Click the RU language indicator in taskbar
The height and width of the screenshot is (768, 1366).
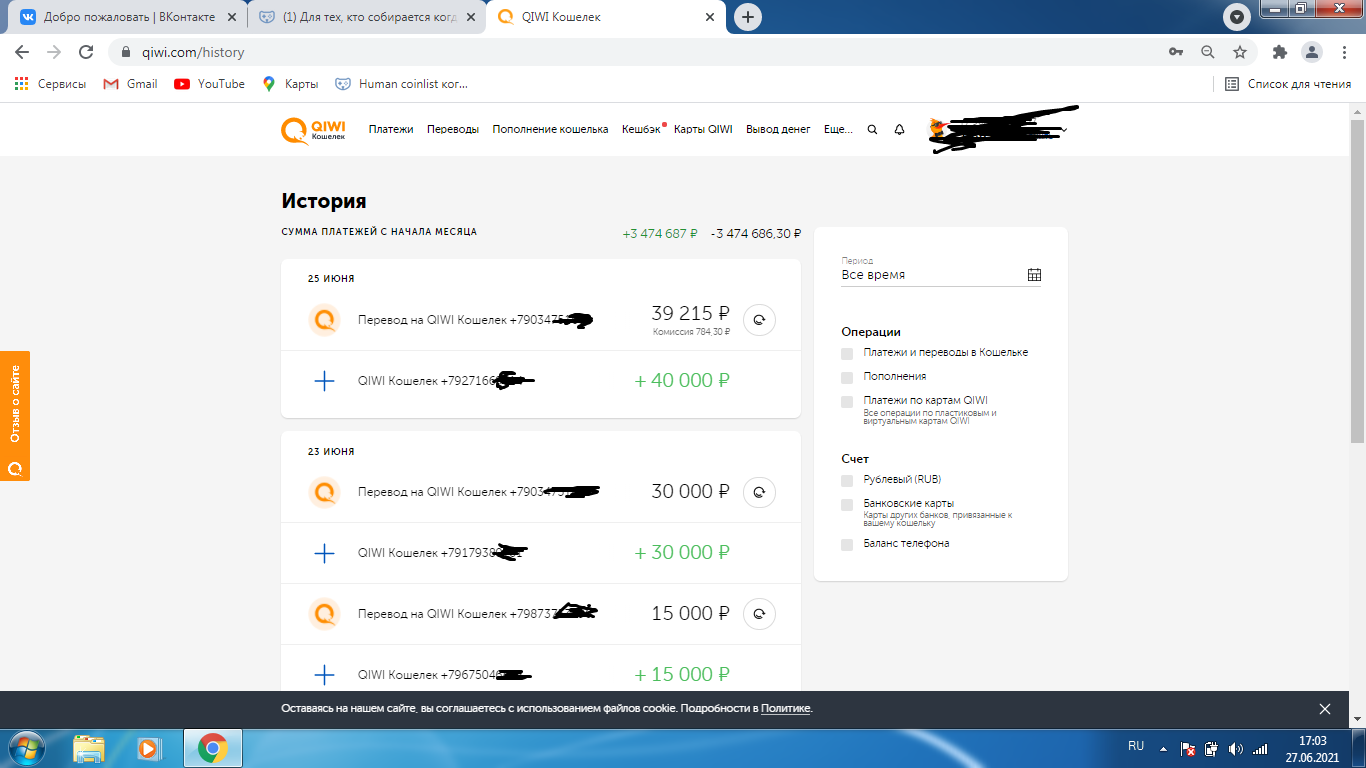pos(1136,747)
